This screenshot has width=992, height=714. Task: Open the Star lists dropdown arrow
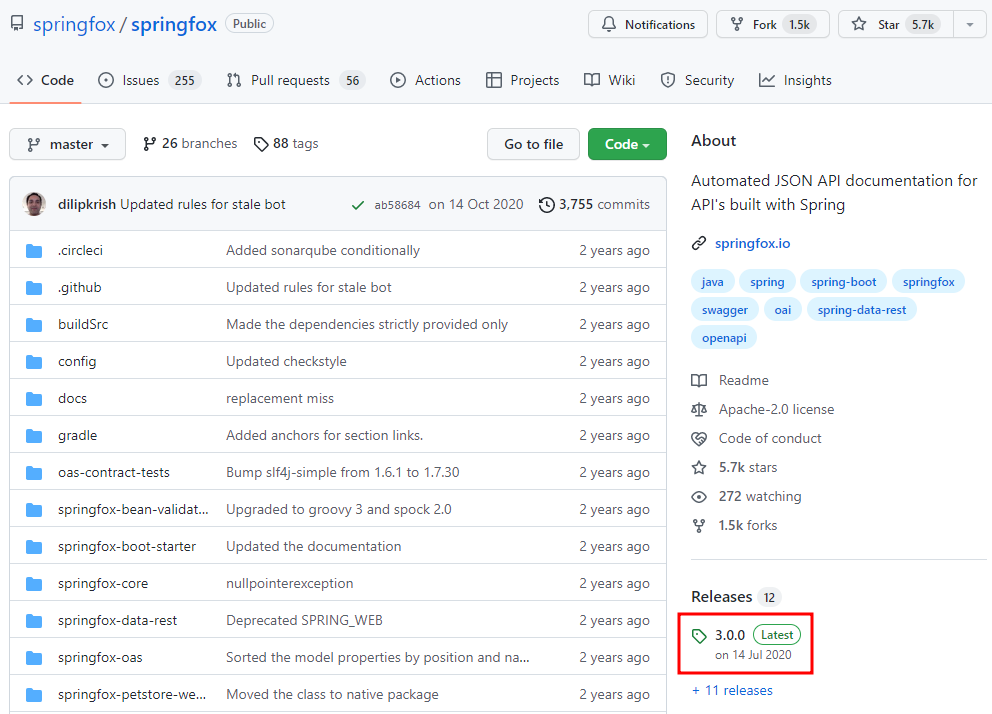(970, 25)
